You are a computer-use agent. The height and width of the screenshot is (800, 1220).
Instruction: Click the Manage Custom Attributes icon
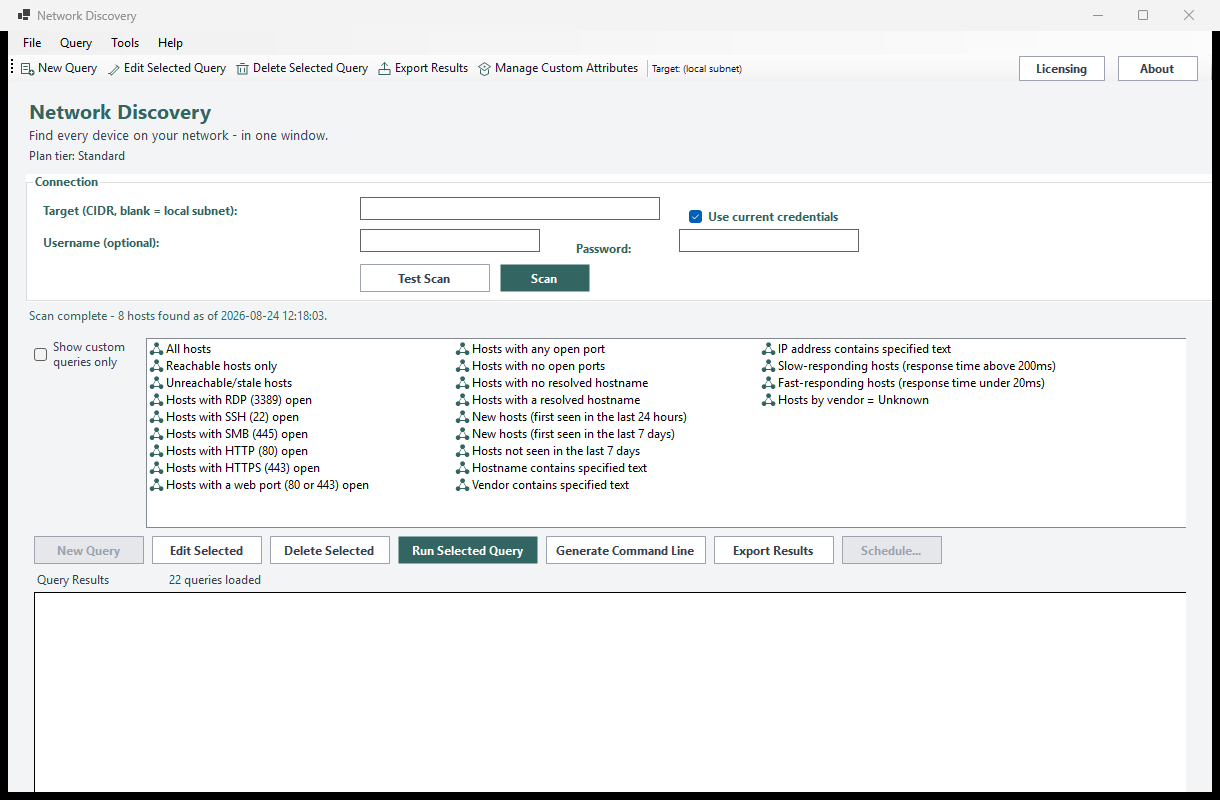point(485,69)
